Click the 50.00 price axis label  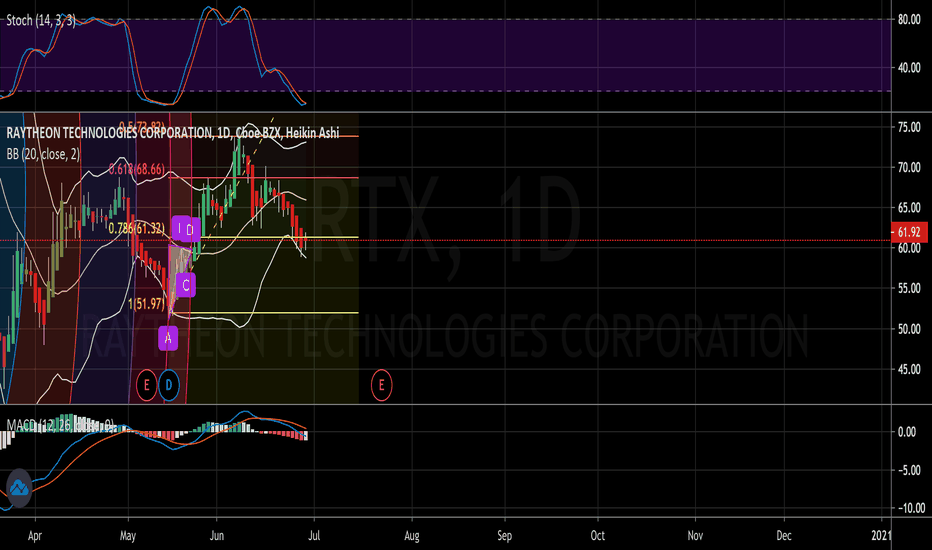909,329
